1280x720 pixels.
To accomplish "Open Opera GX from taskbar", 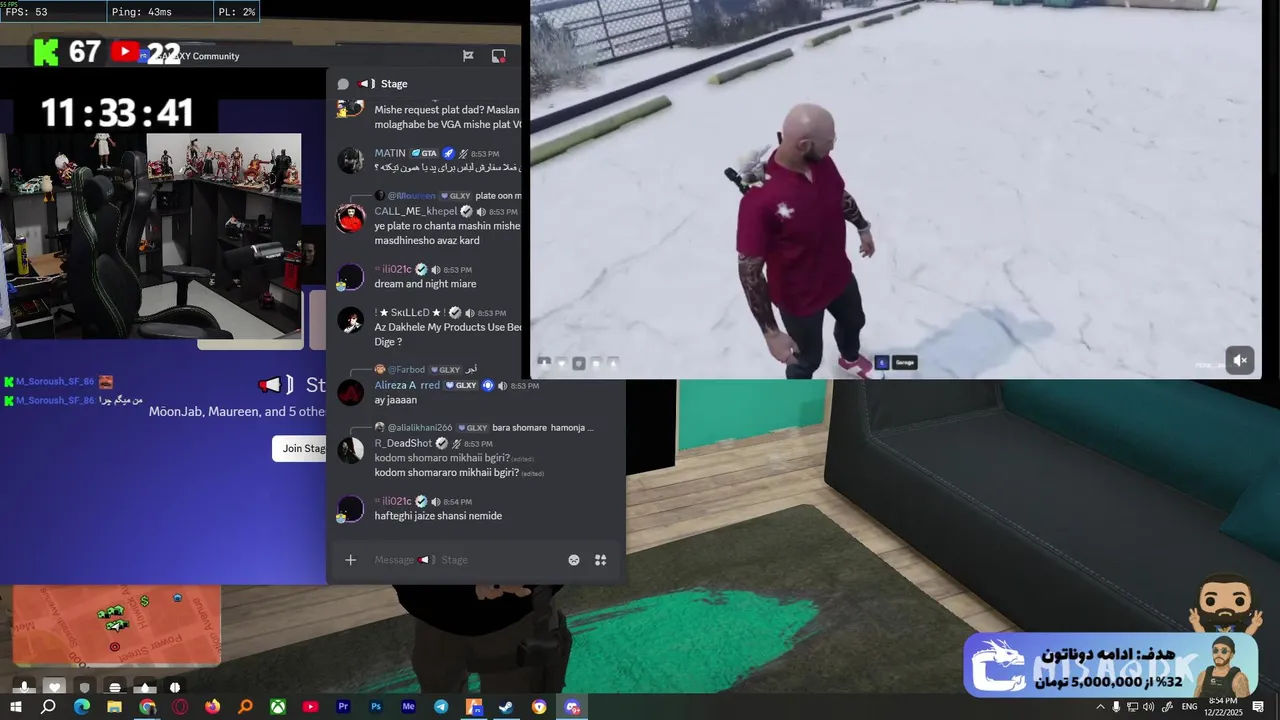I will (x=180, y=707).
